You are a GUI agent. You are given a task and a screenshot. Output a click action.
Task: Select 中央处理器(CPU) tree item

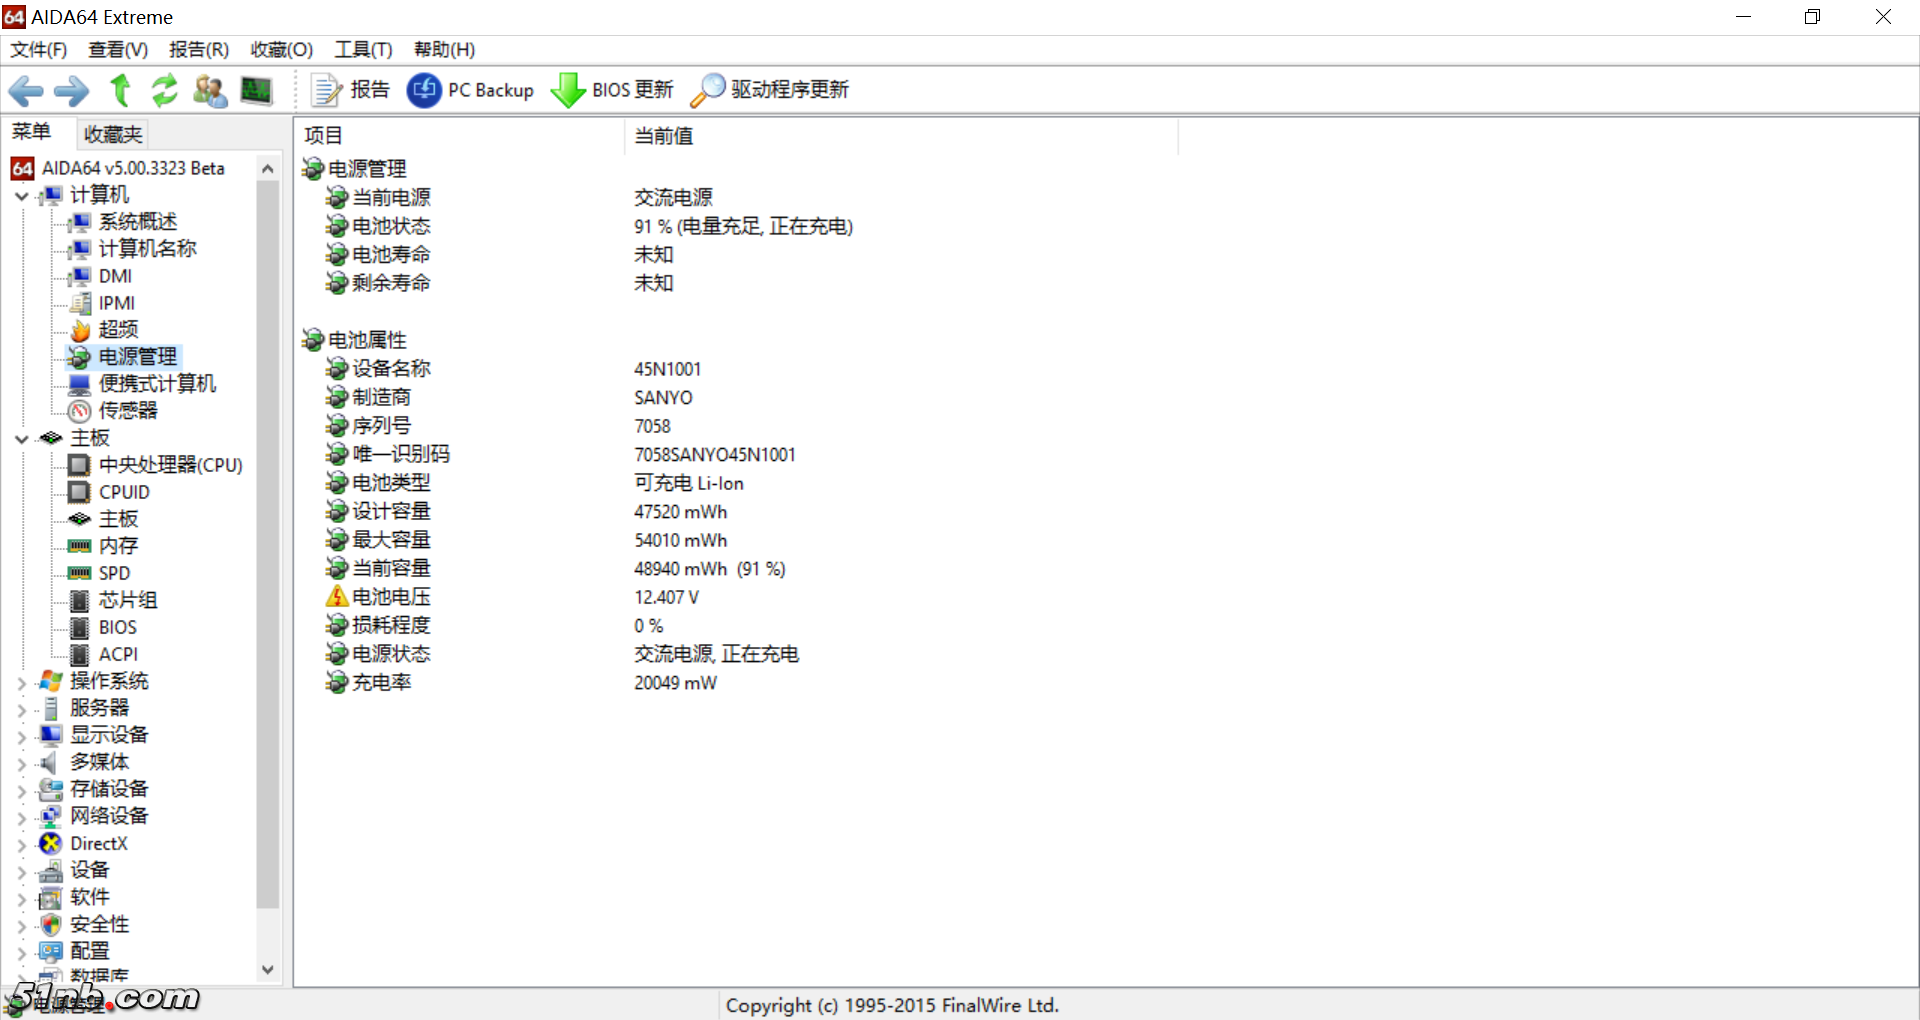coord(170,465)
